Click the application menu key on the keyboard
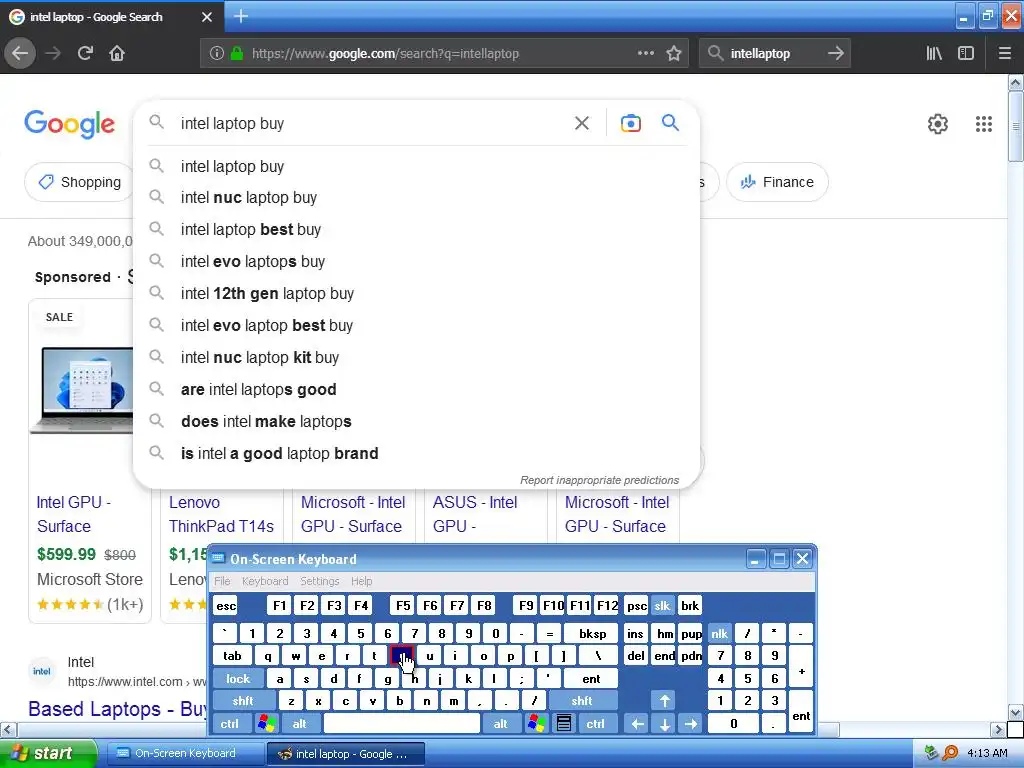 564,724
